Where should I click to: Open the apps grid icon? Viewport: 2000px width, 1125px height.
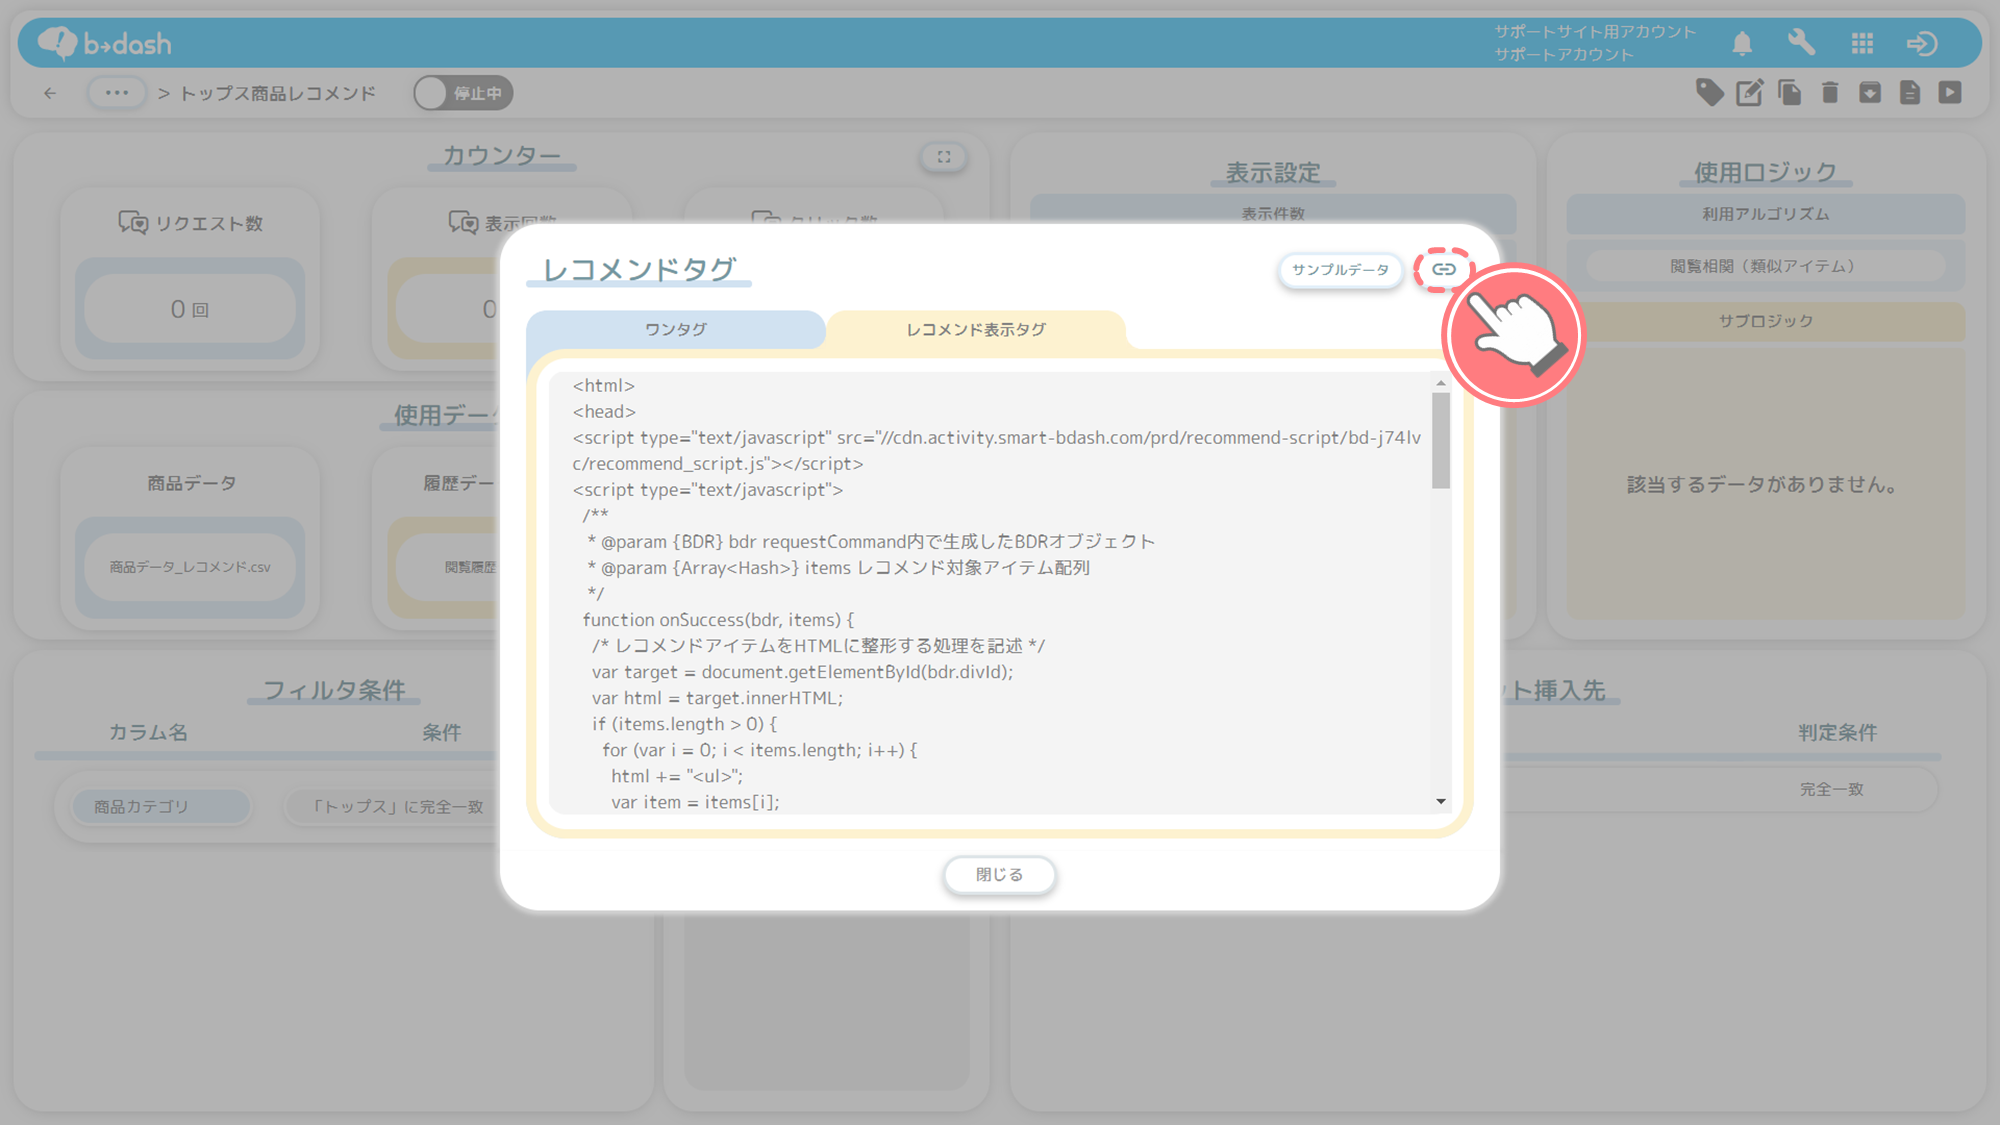click(1862, 43)
